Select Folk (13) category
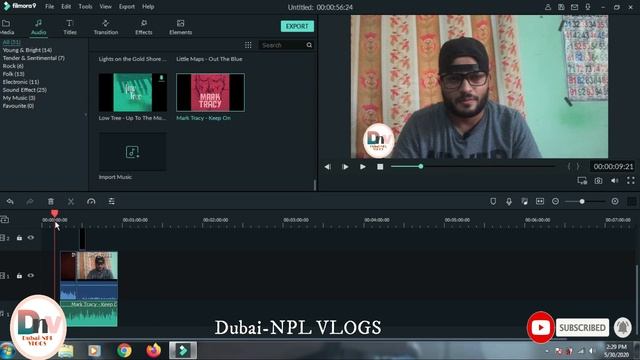This screenshot has width=640, height=360. (13, 74)
